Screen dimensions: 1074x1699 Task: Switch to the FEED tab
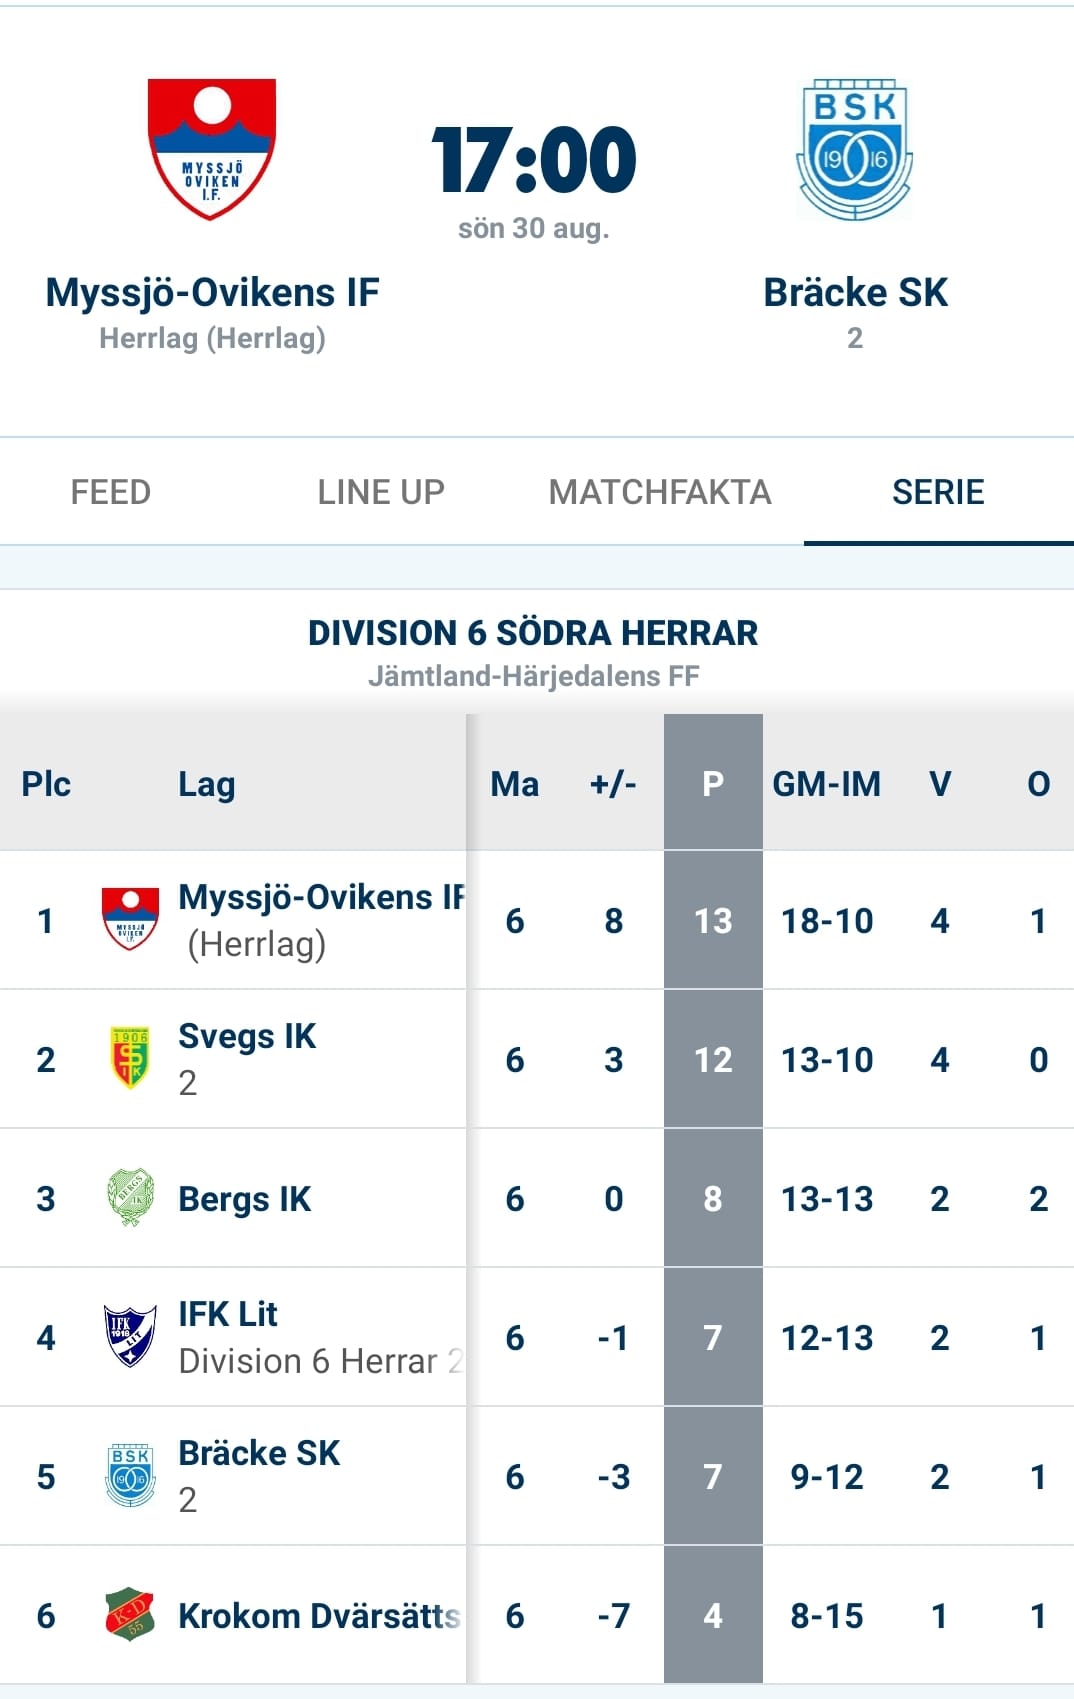click(x=111, y=492)
